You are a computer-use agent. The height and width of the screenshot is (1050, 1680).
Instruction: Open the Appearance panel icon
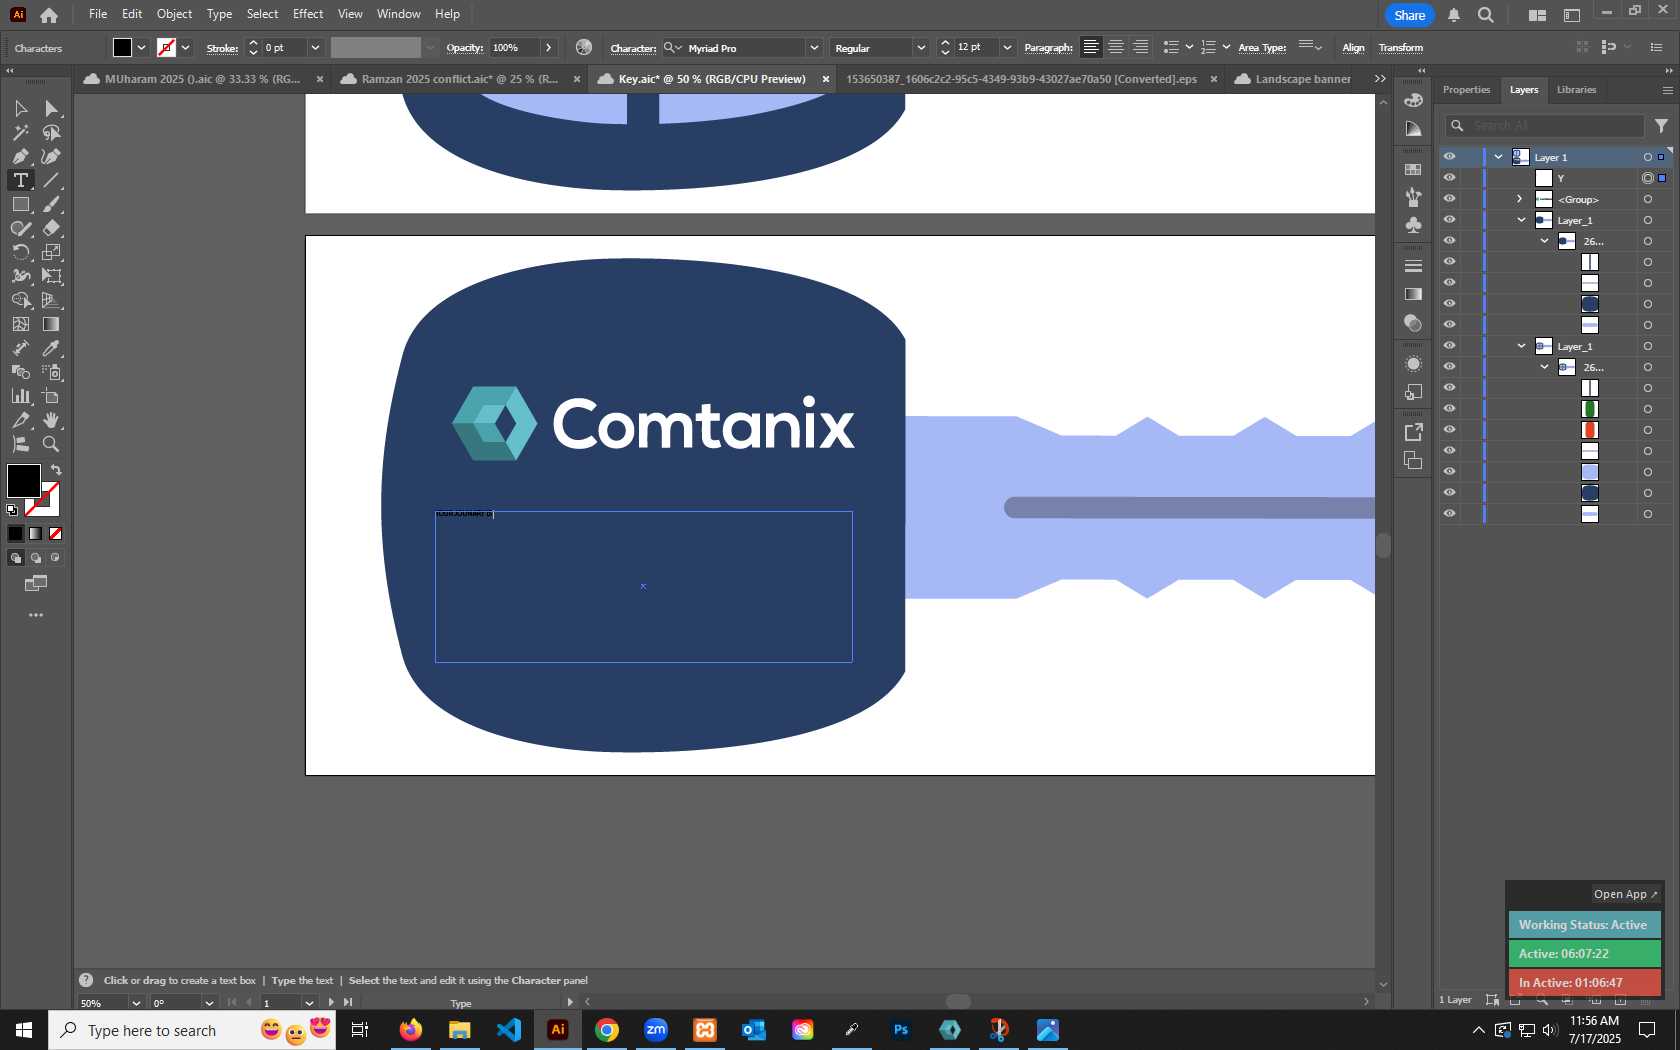pyautogui.click(x=1413, y=364)
